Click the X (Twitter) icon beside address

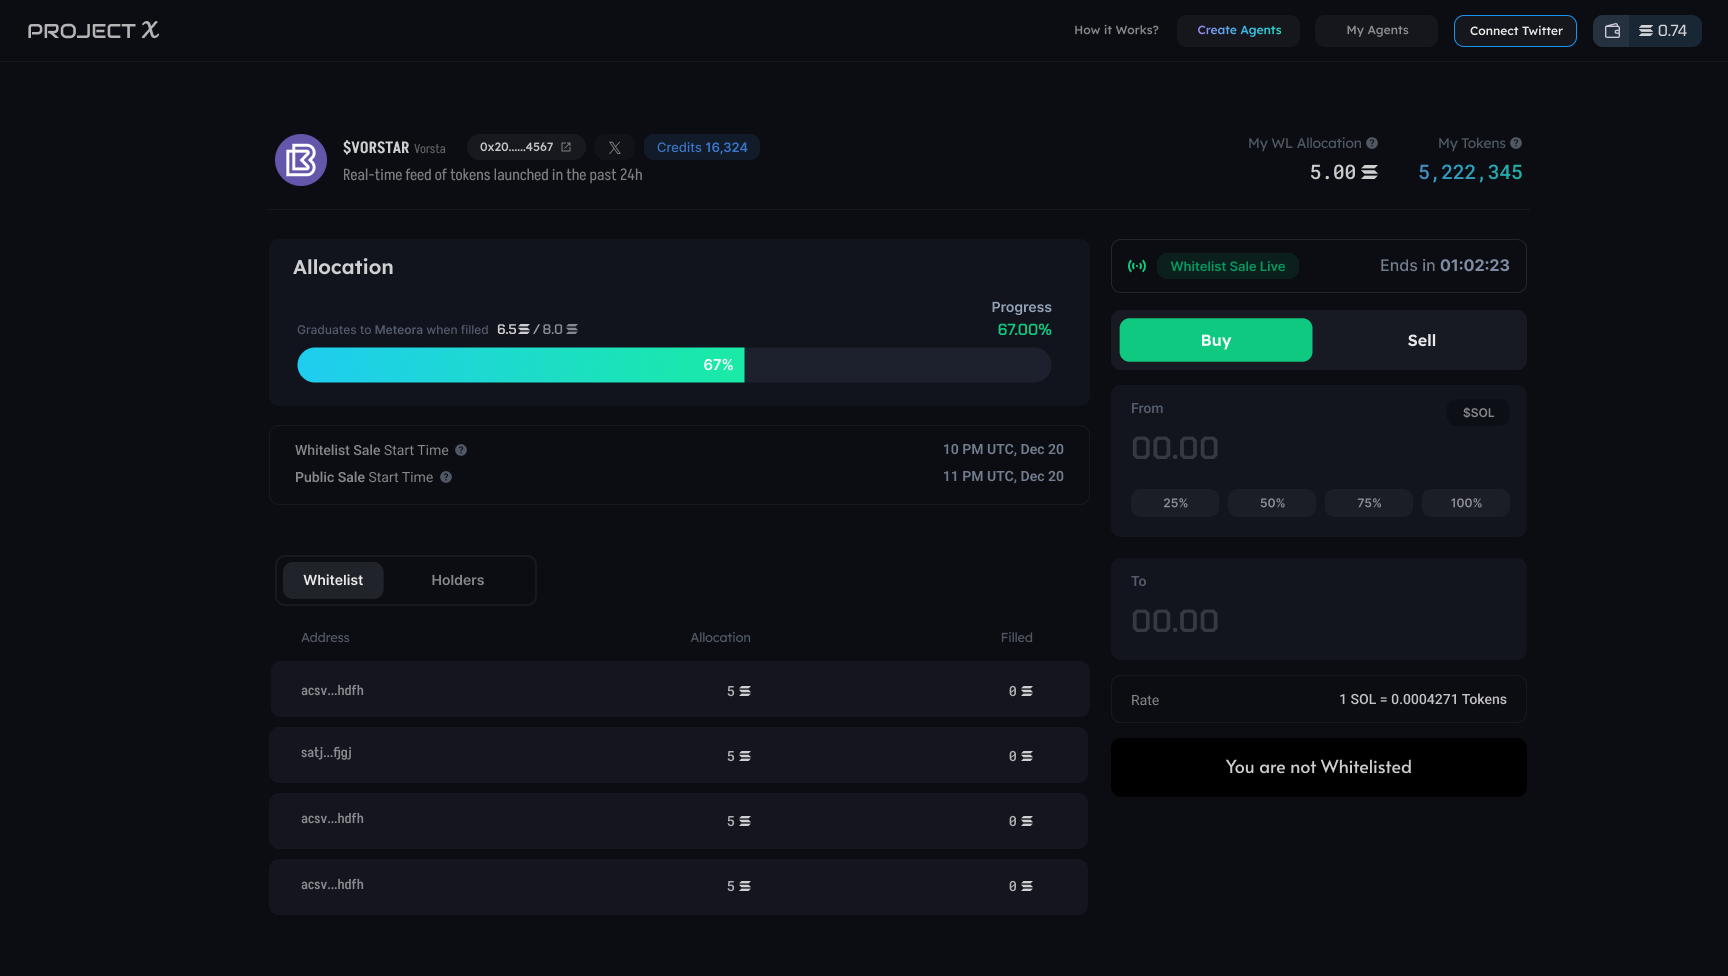tap(614, 148)
